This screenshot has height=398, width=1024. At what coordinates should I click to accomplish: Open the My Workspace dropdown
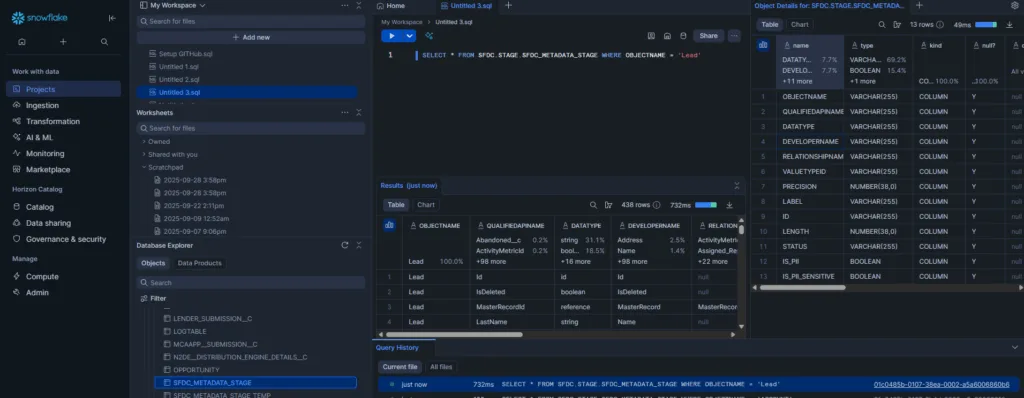(173, 5)
